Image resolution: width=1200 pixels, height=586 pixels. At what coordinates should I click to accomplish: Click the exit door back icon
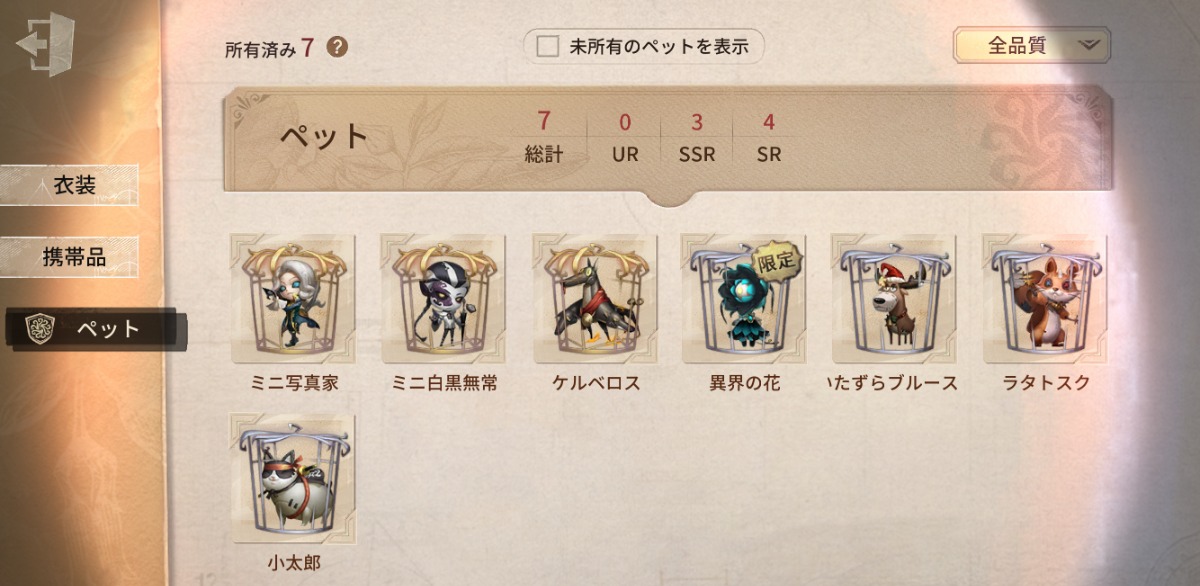46,46
